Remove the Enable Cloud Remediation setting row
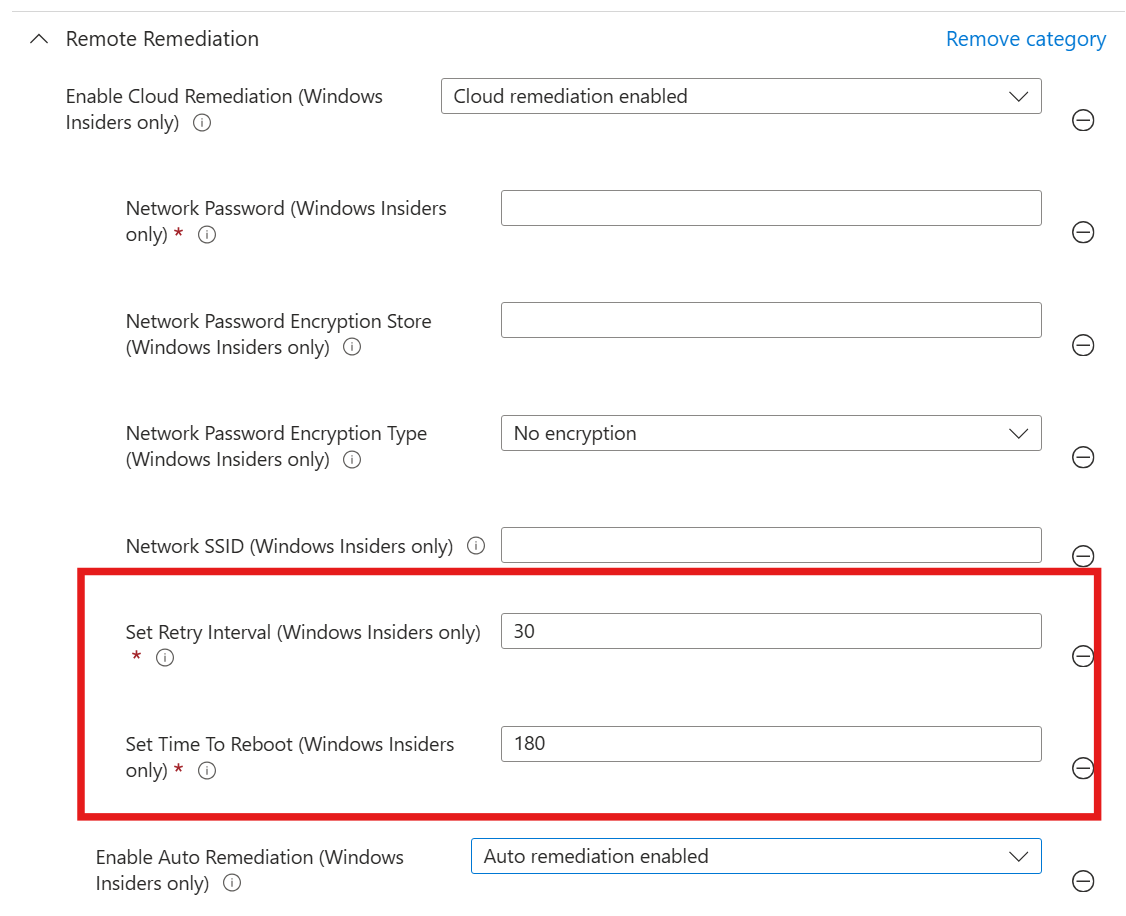This screenshot has height=916, width=1126. (x=1083, y=120)
